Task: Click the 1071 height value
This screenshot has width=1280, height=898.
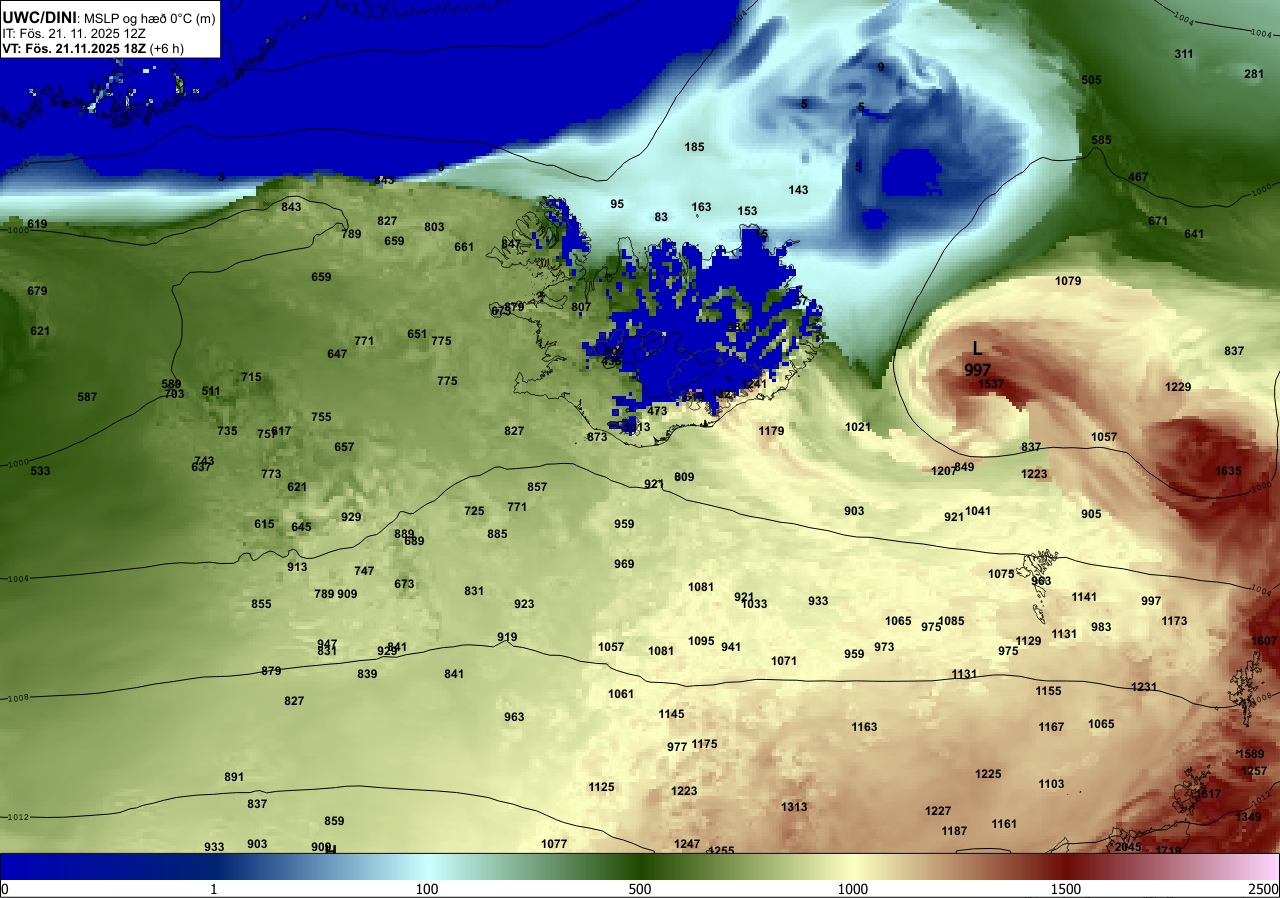Action: point(784,661)
